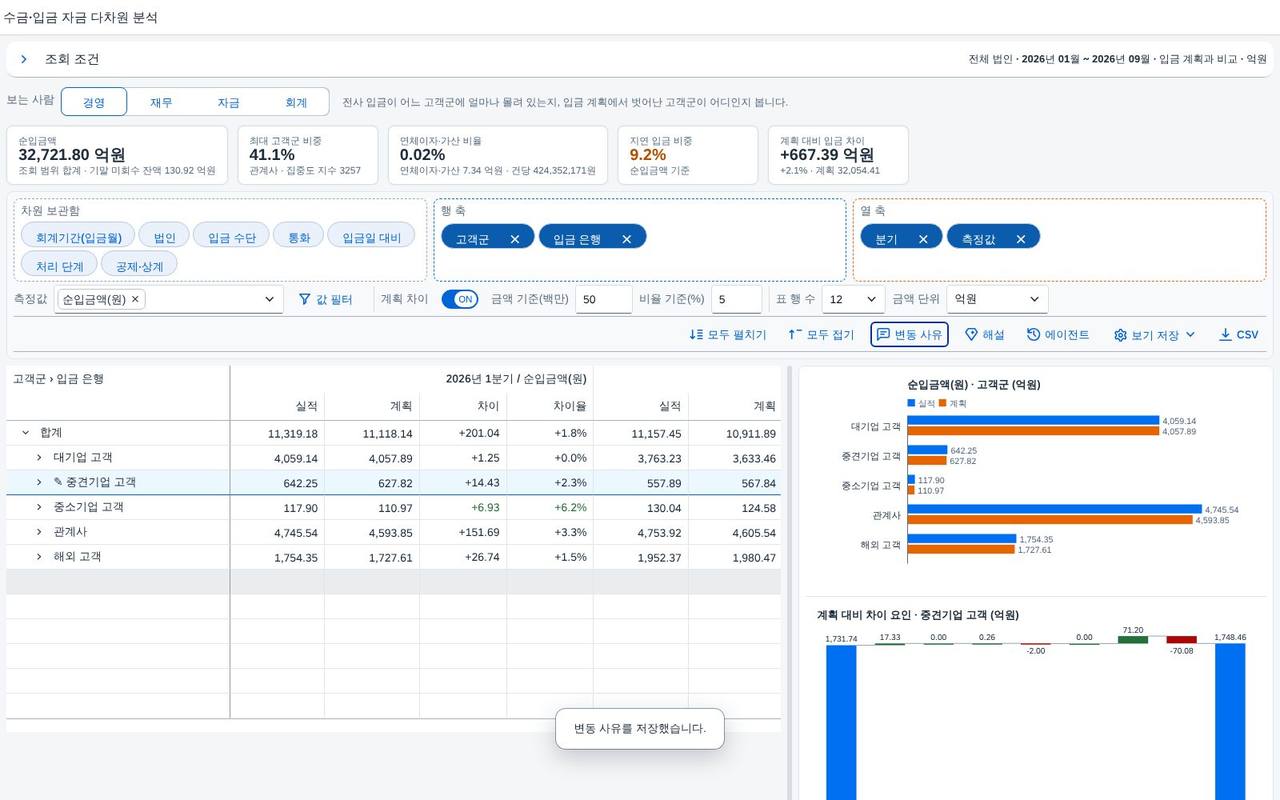Collapse the 합계 row
Screen dimensions: 1280x800
25,433
